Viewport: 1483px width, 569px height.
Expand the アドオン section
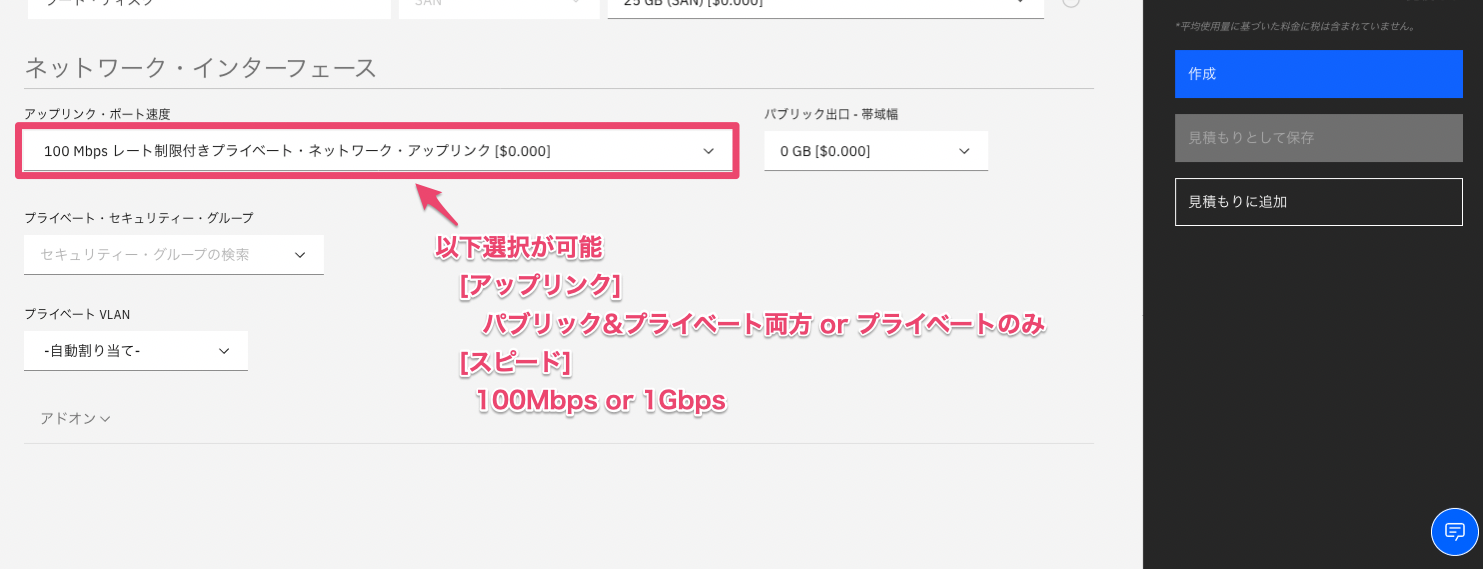tap(75, 418)
